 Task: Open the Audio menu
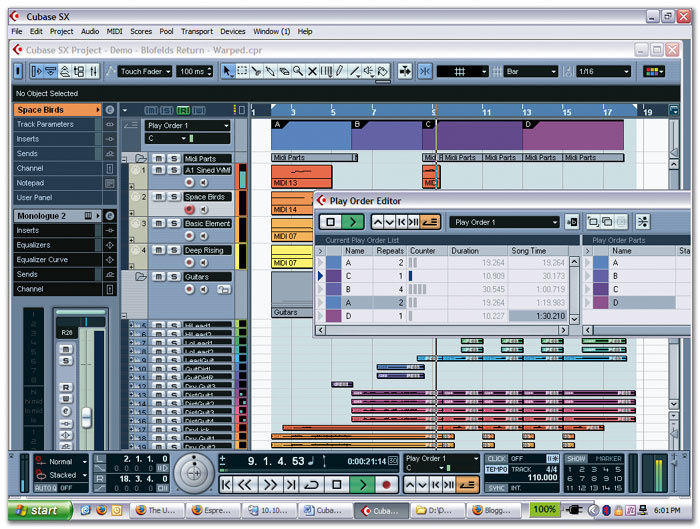90,31
